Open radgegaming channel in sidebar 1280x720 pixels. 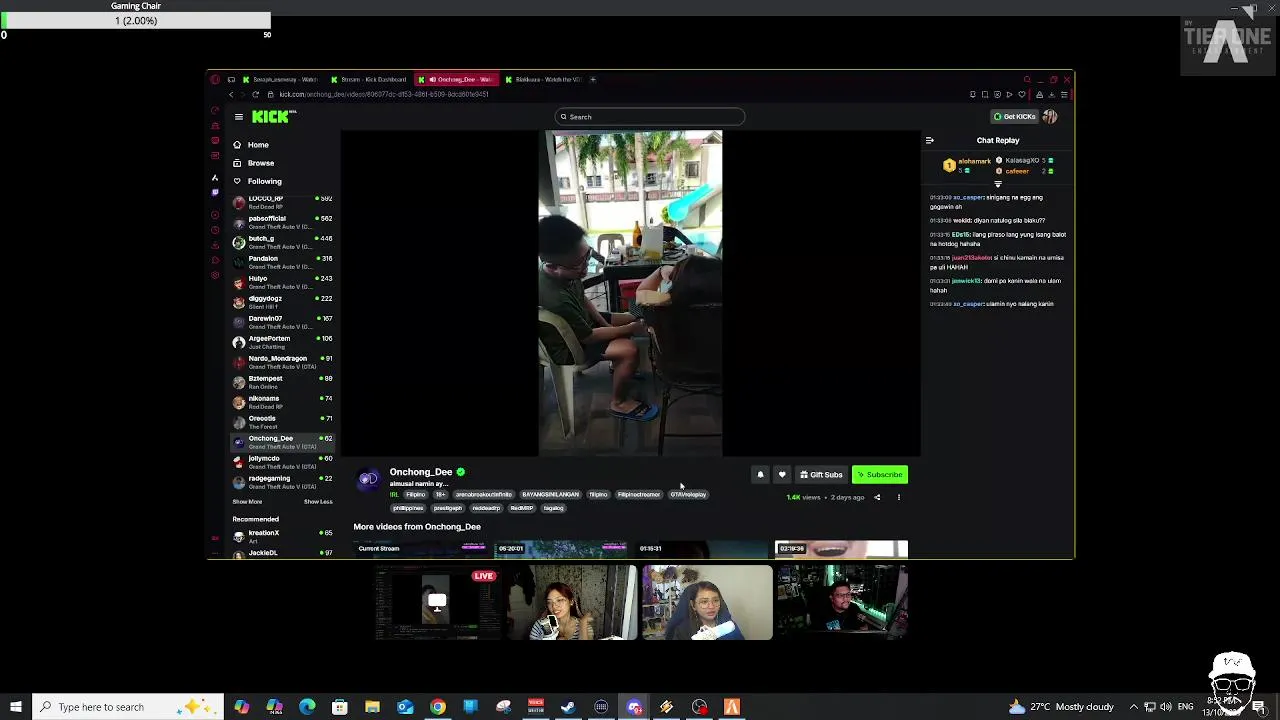[282, 482]
